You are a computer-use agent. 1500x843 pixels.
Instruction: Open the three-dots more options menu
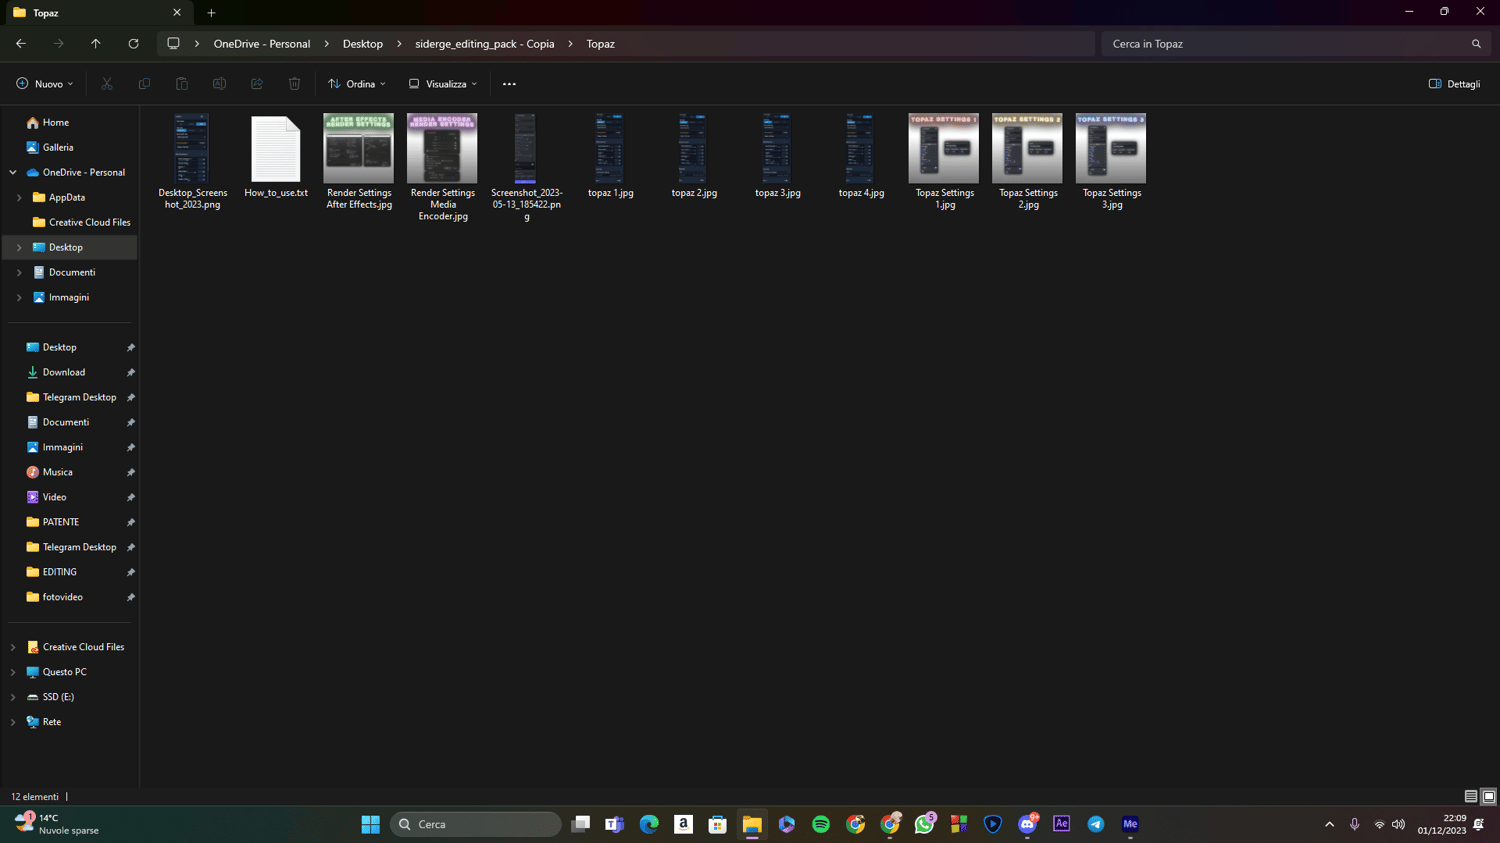tap(509, 84)
